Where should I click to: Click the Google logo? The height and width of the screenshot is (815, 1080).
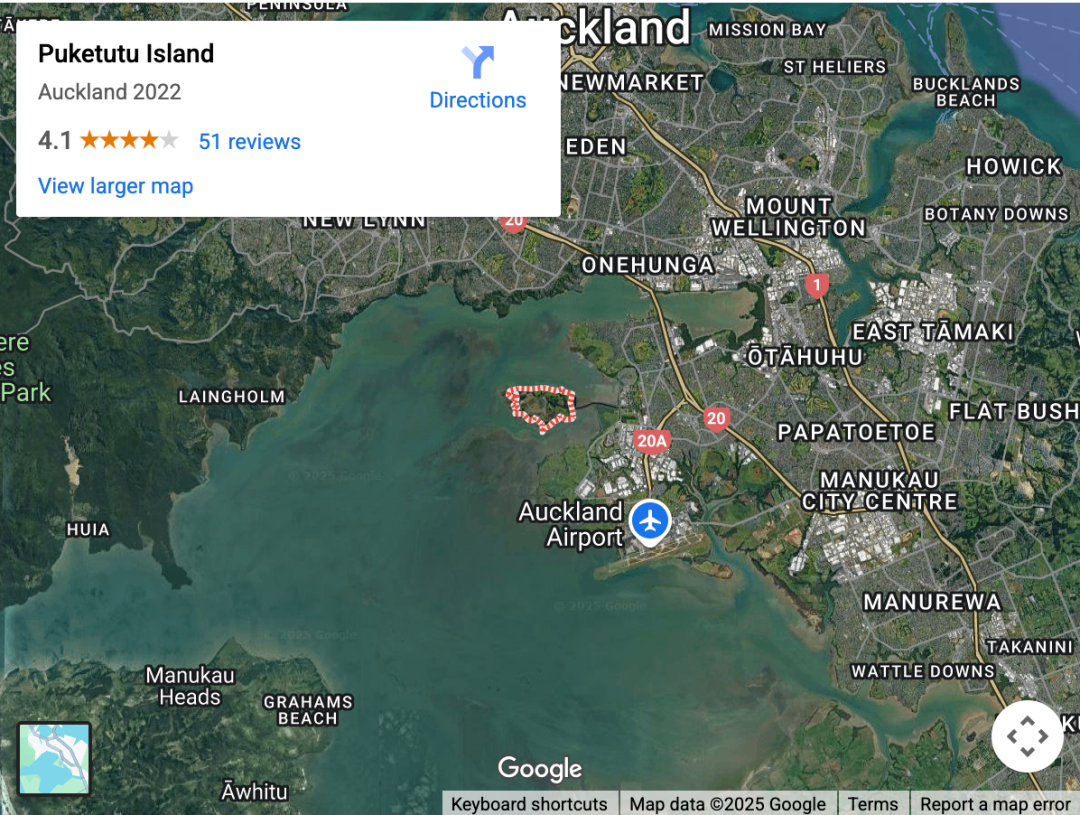540,768
